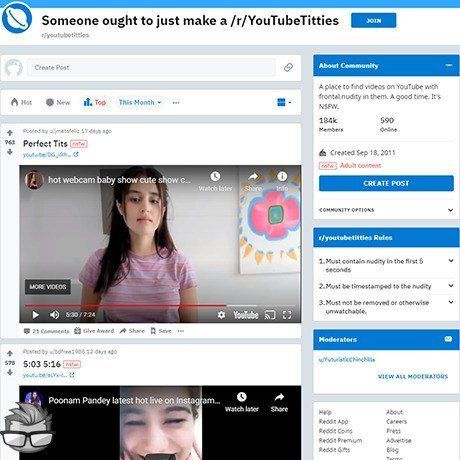Viewport: 460px width, 460px height.
Task: Message moderators via envelope icon
Action: [448, 339]
